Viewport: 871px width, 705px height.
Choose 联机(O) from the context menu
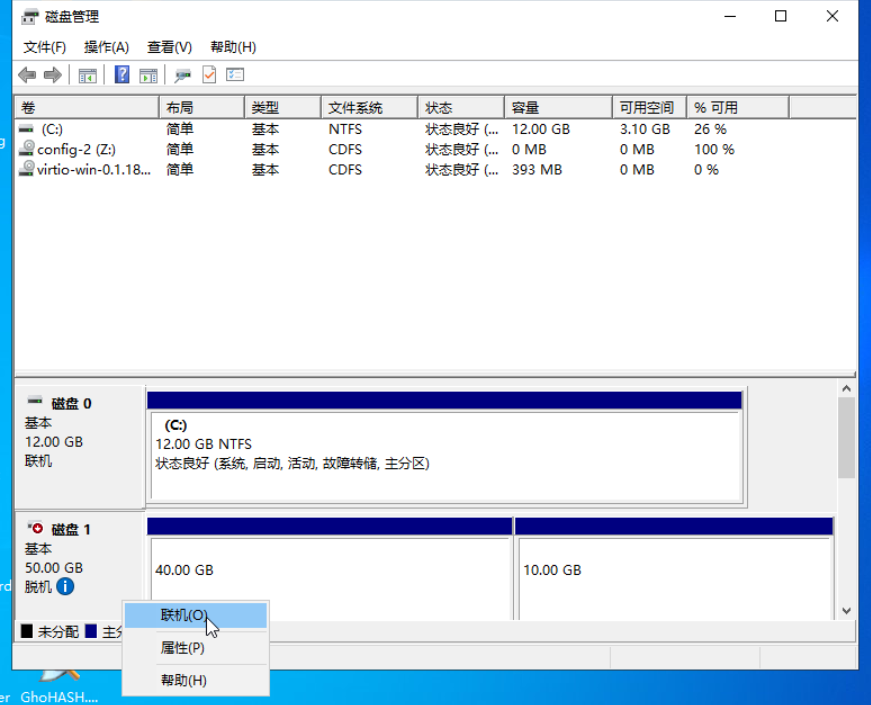click(184, 615)
